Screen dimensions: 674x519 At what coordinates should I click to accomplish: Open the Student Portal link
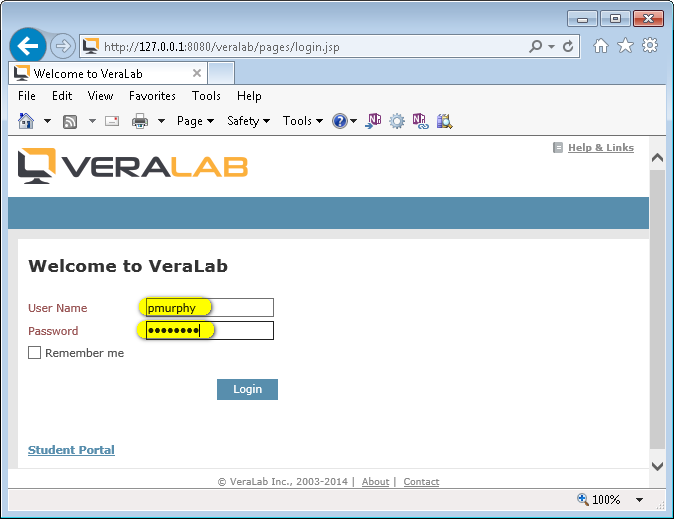click(71, 450)
